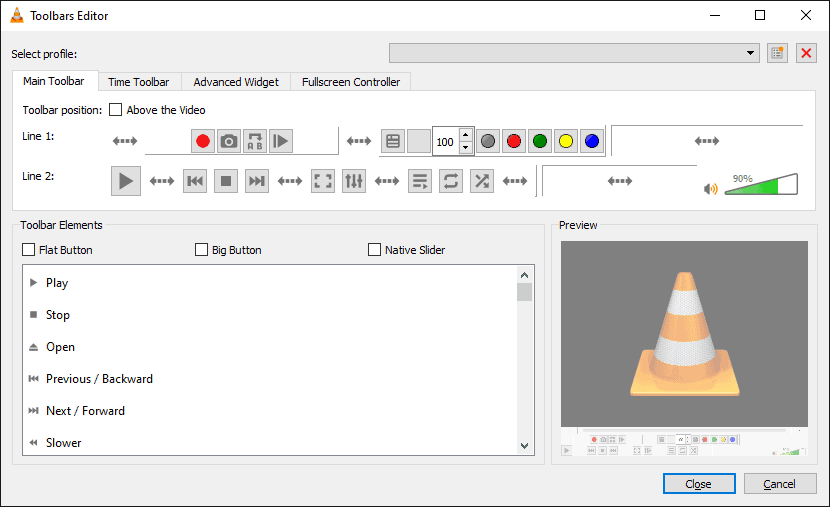Click the spacer right of Play button
Screen dimensions: 830x507
[x=162, y=181]
